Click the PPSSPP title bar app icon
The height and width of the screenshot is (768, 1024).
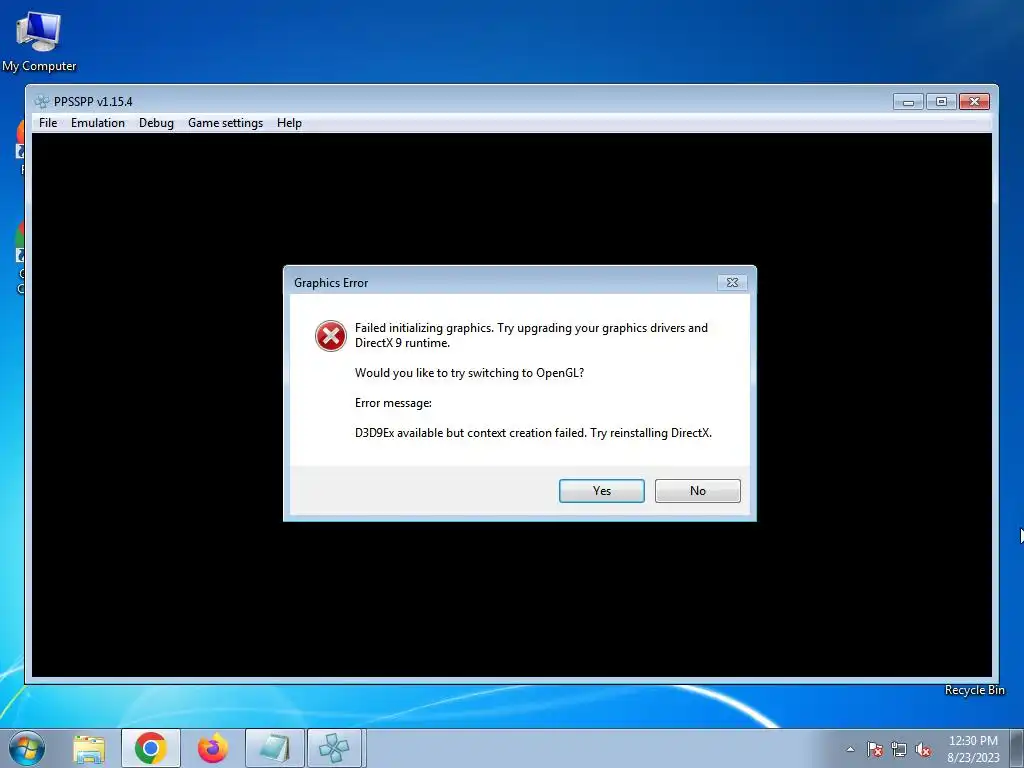click(x=42, y=101)
